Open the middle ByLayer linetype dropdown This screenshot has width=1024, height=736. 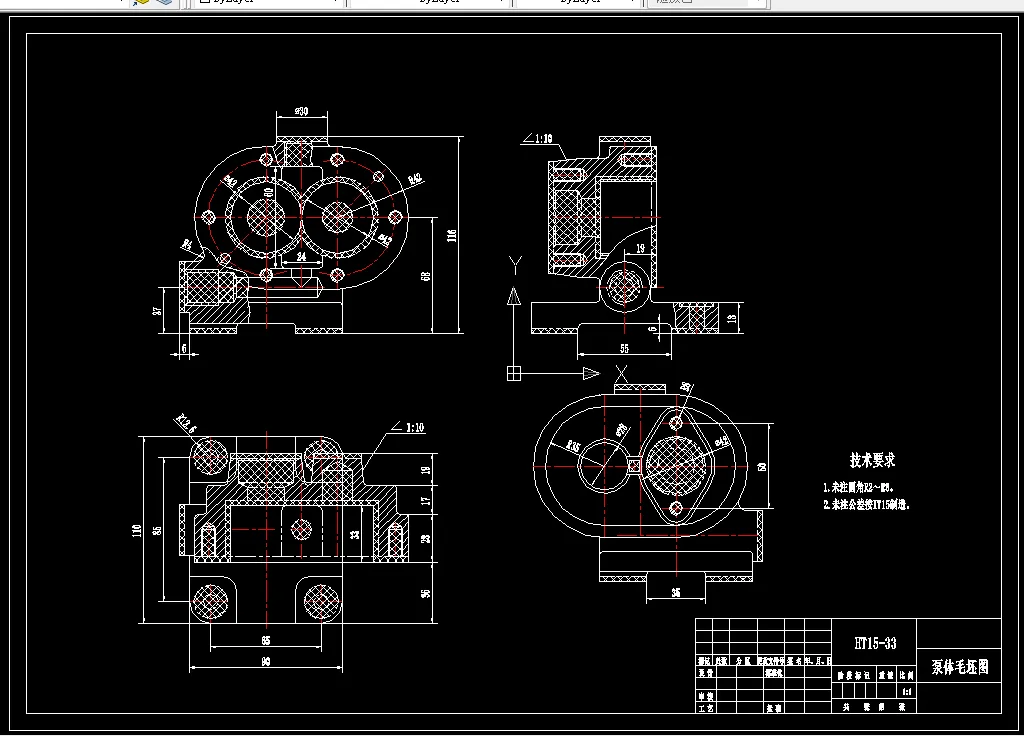point(430,2)
